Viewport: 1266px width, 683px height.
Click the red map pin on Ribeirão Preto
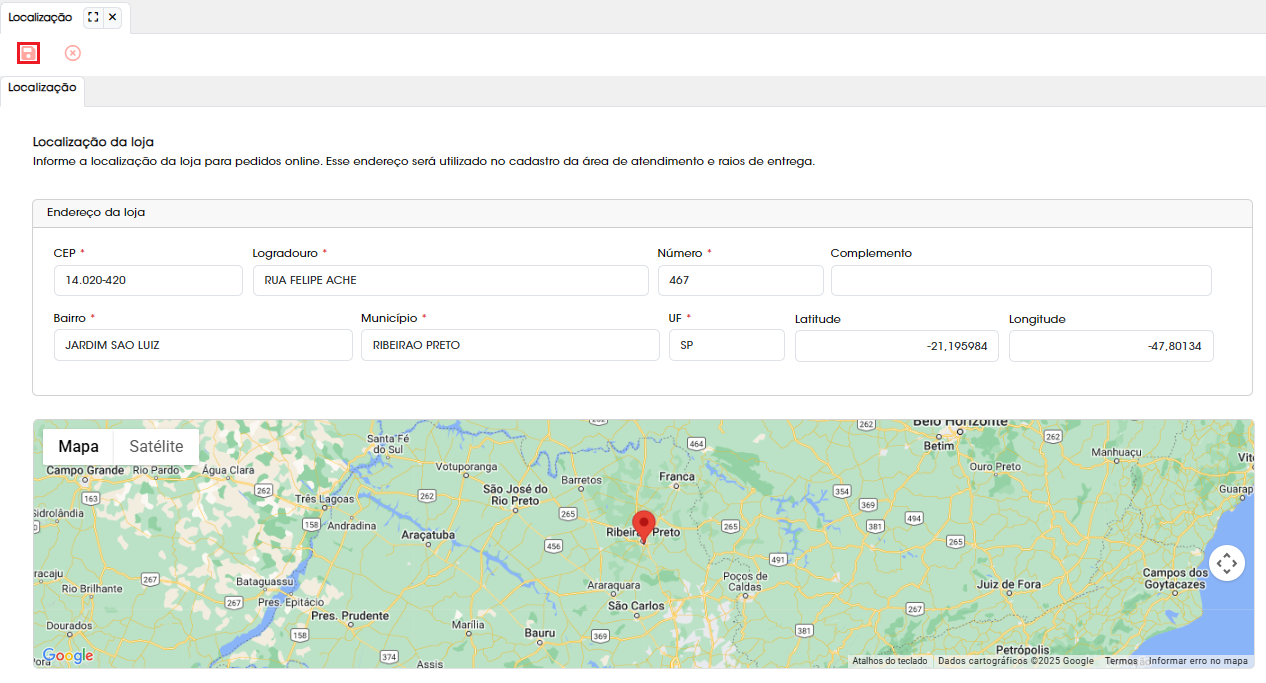pyautogui.click(x=645, y=527)
